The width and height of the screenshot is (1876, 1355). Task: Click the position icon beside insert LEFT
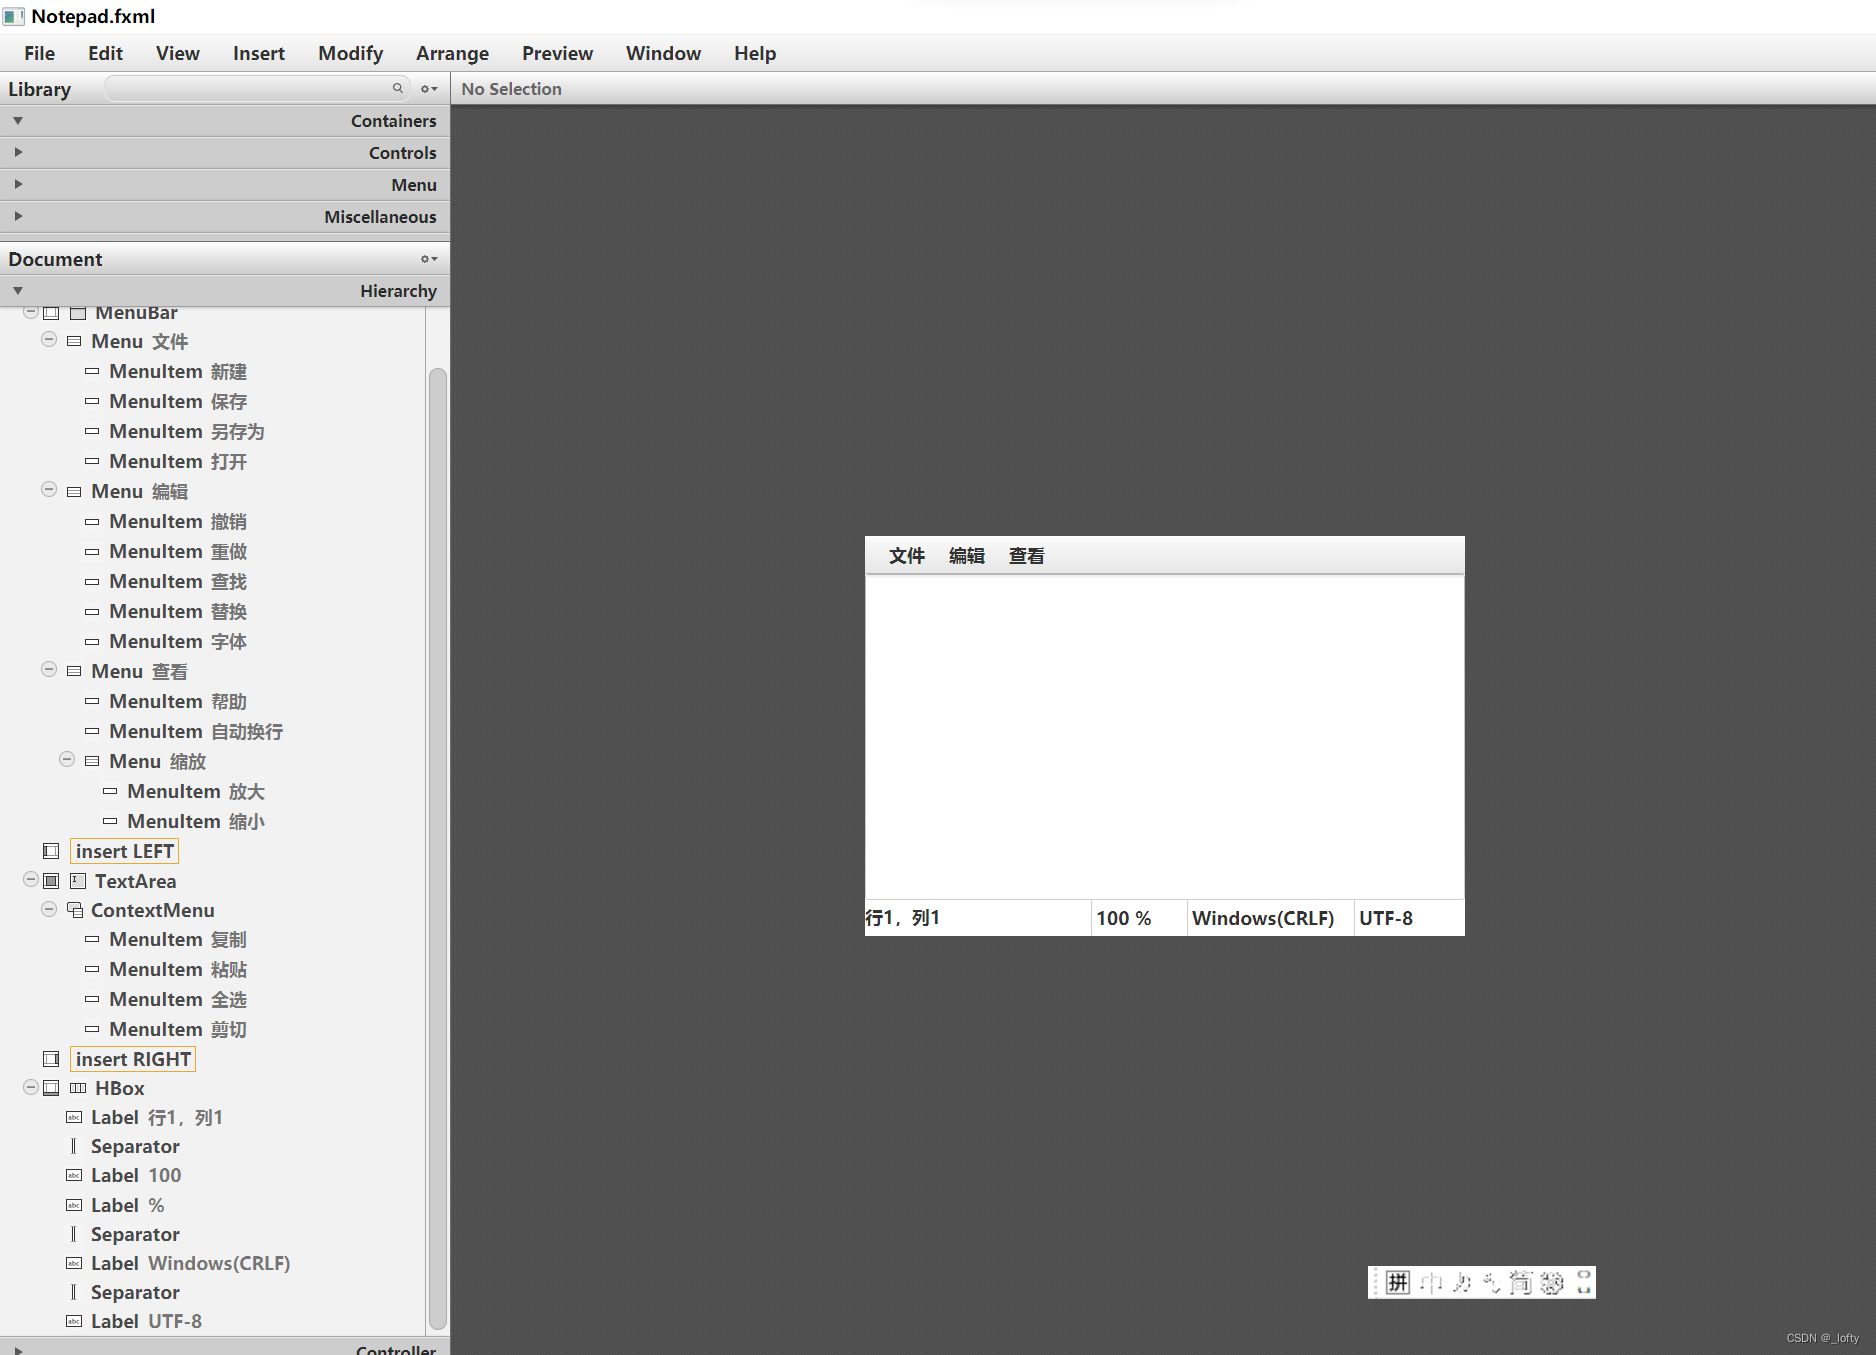click(x=51, y=851)
